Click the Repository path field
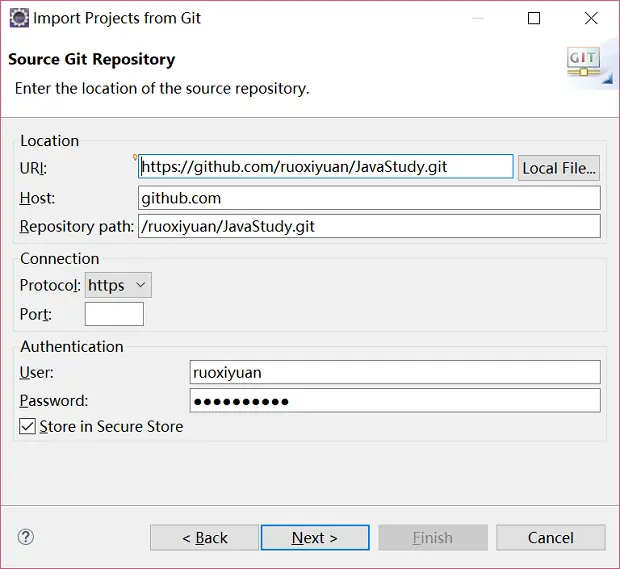The image size is (620, 569). pos(369,226)
